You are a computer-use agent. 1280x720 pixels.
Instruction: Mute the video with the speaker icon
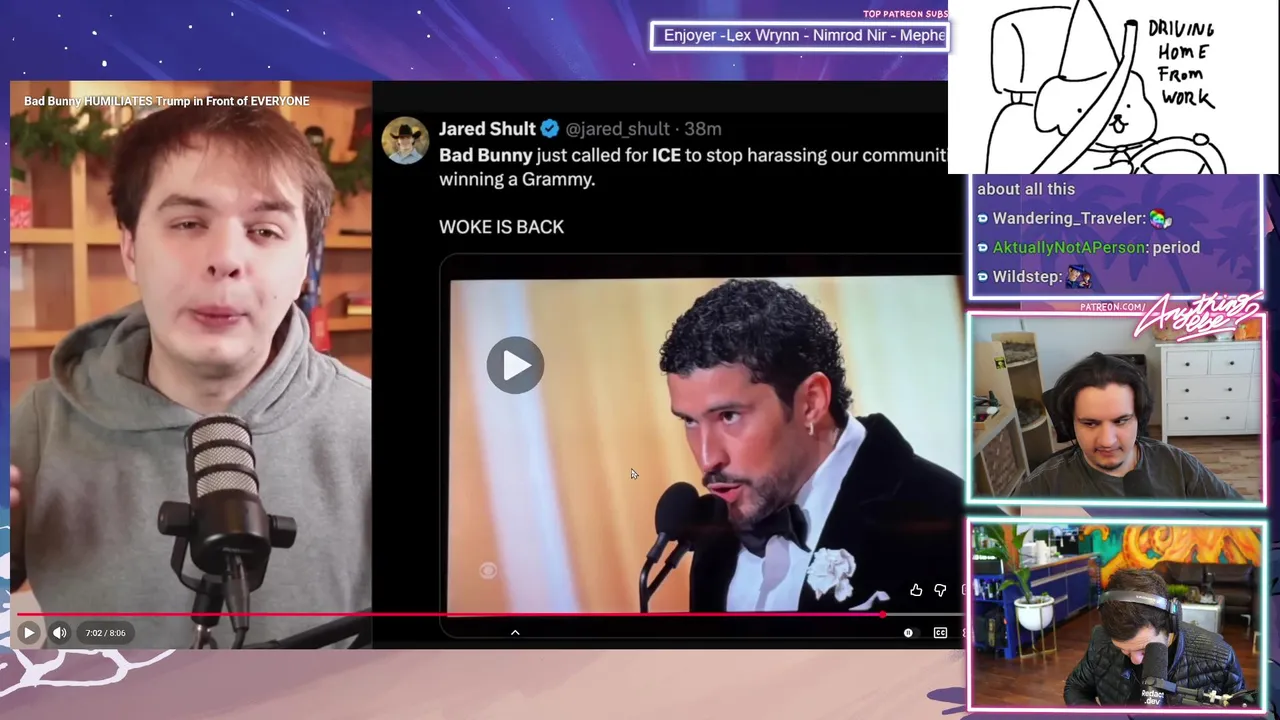click(59, 632)
